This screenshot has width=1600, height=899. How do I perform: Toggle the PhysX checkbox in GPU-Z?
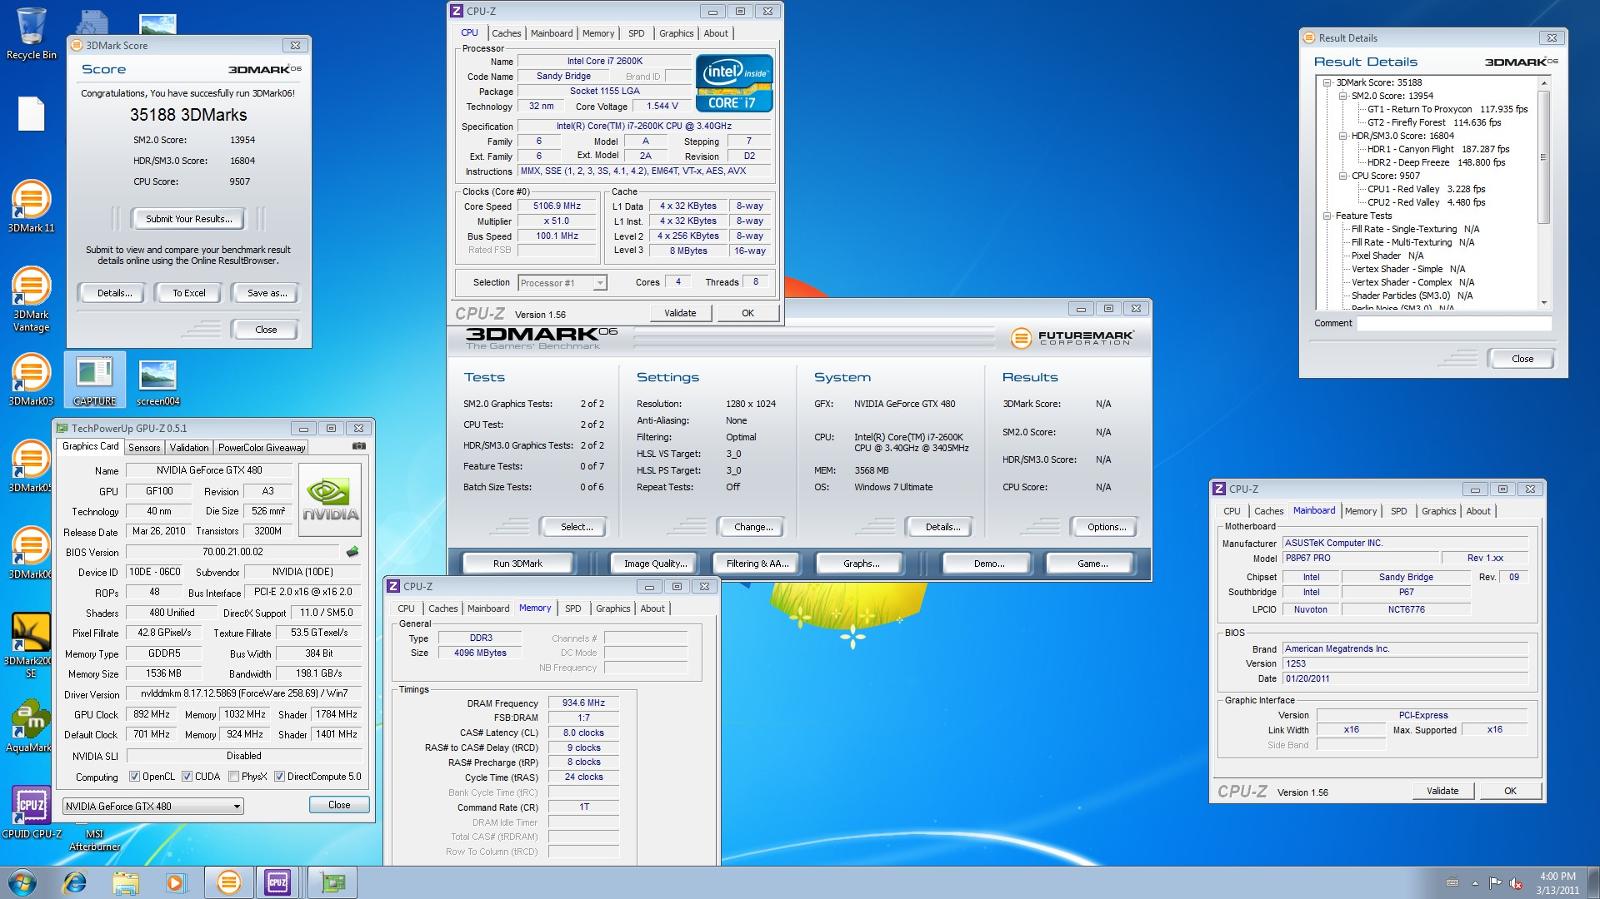click(x=233, y=776)
